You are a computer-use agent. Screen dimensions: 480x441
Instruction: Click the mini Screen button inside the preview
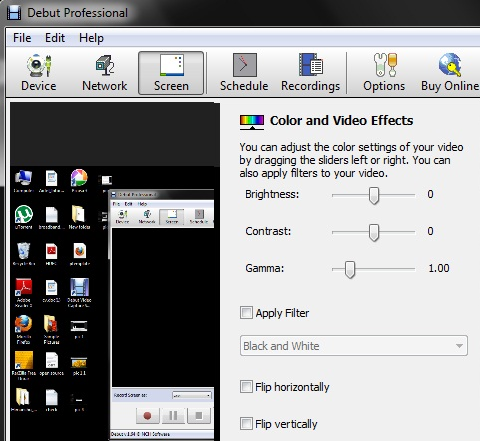pyautogui.click(x=172, y=217)
